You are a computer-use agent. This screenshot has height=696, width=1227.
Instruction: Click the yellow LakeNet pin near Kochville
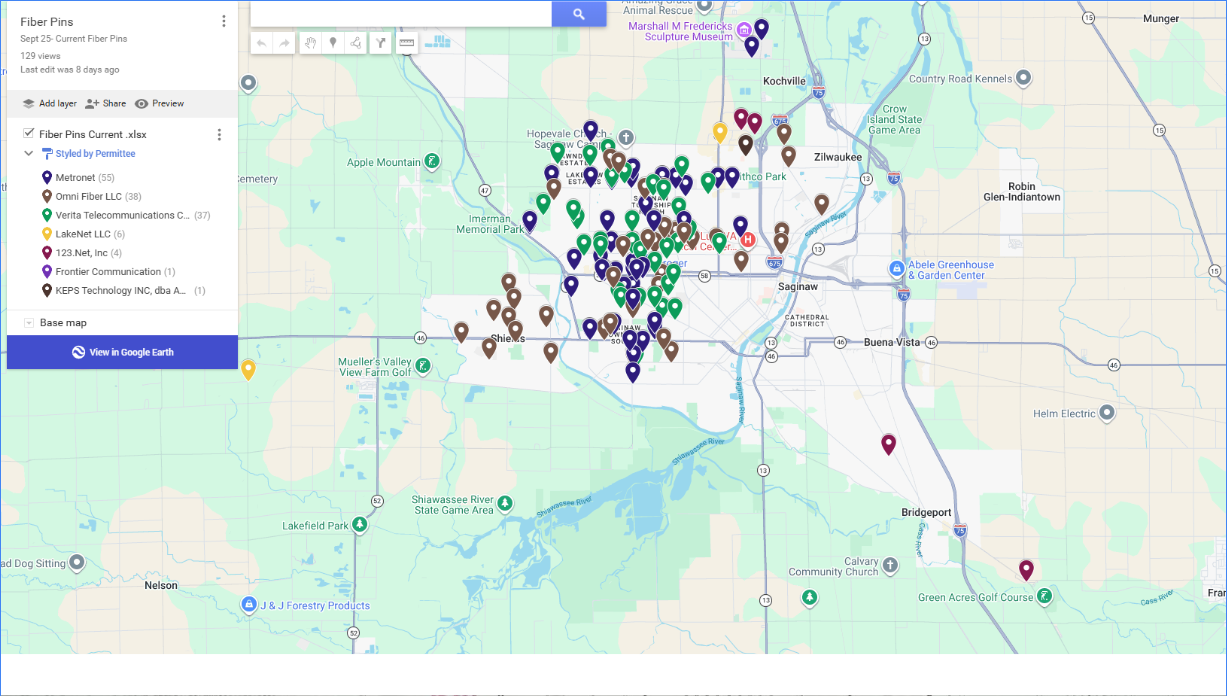point(720,132)
